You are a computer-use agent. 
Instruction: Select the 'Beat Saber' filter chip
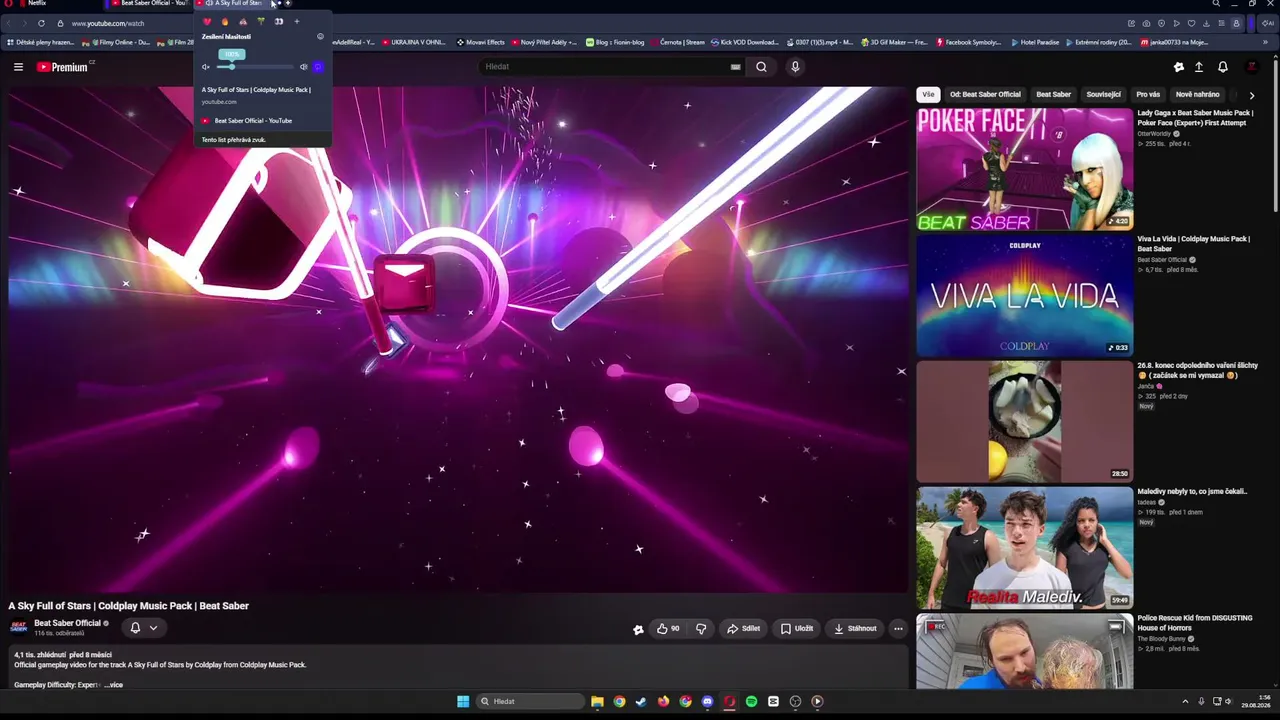point(1053,95)
